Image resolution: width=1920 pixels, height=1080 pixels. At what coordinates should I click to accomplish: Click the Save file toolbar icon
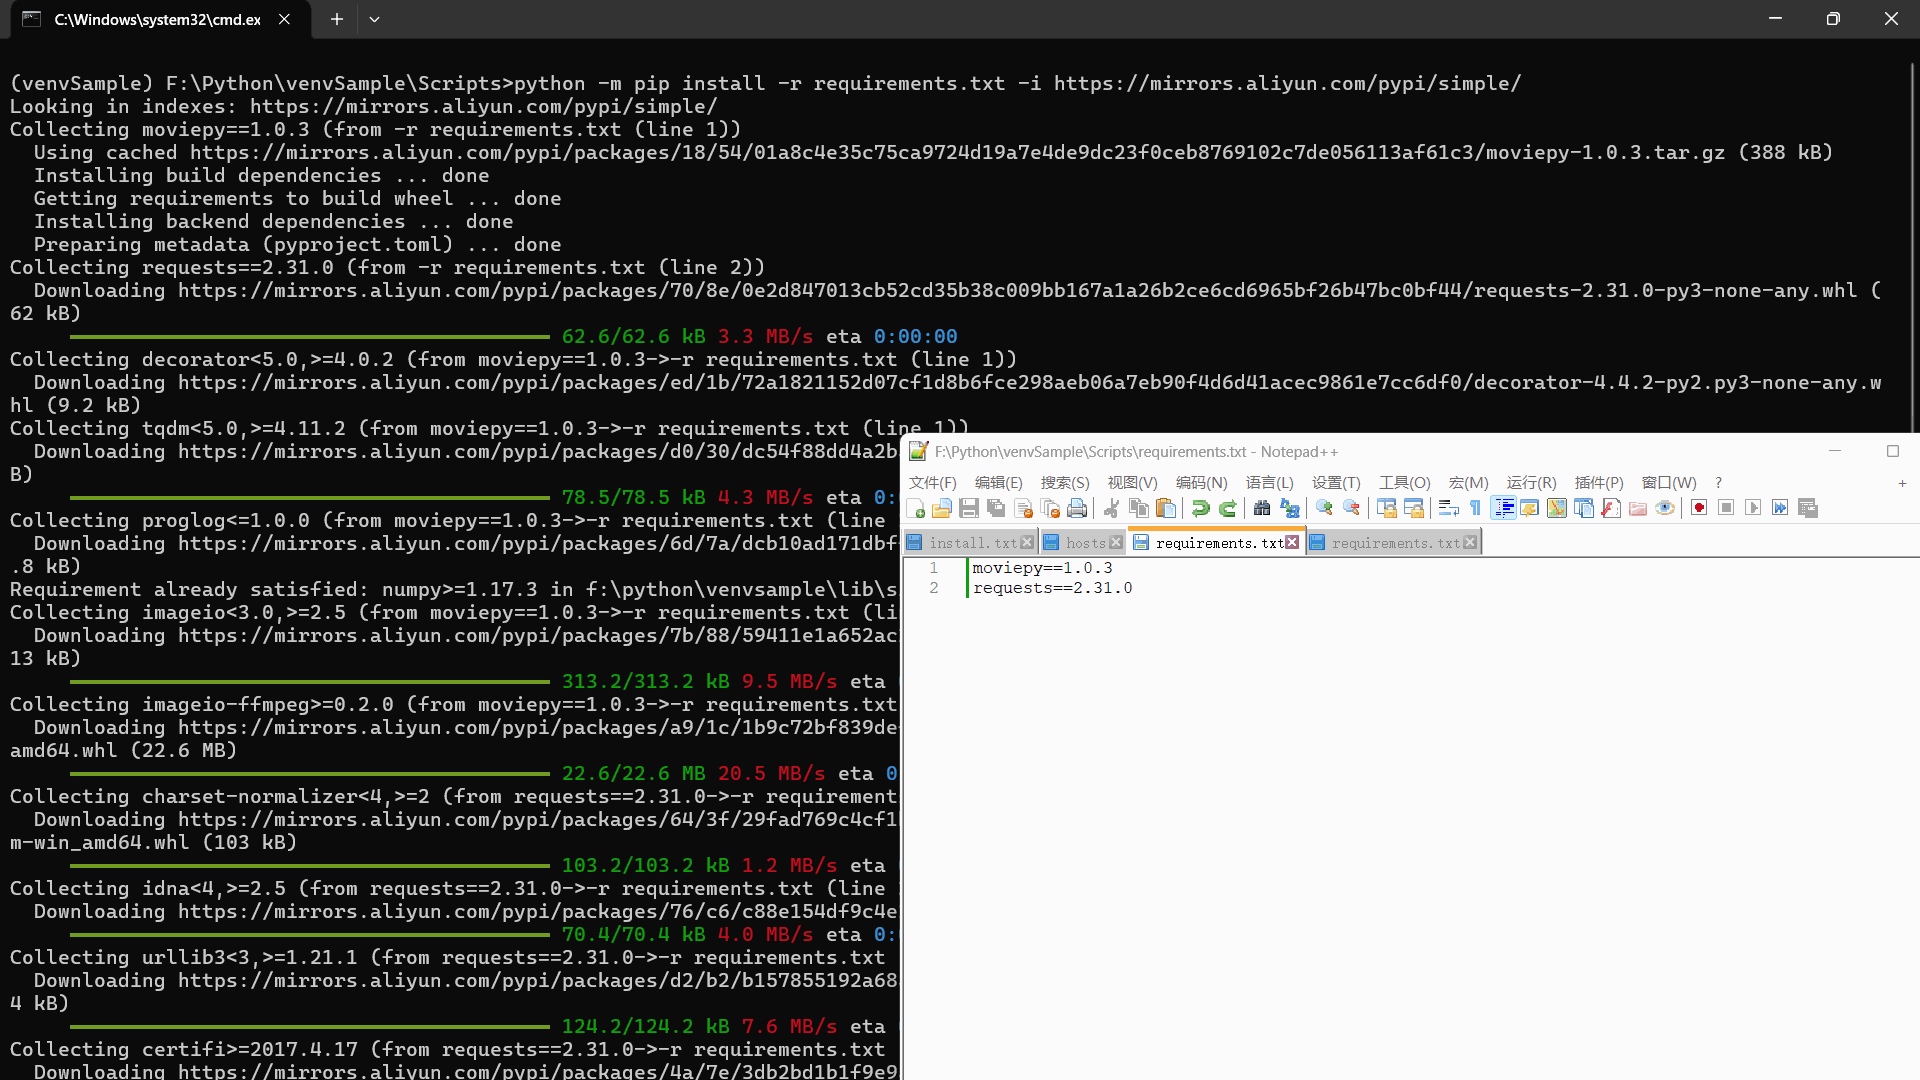(x=969, y=508)
